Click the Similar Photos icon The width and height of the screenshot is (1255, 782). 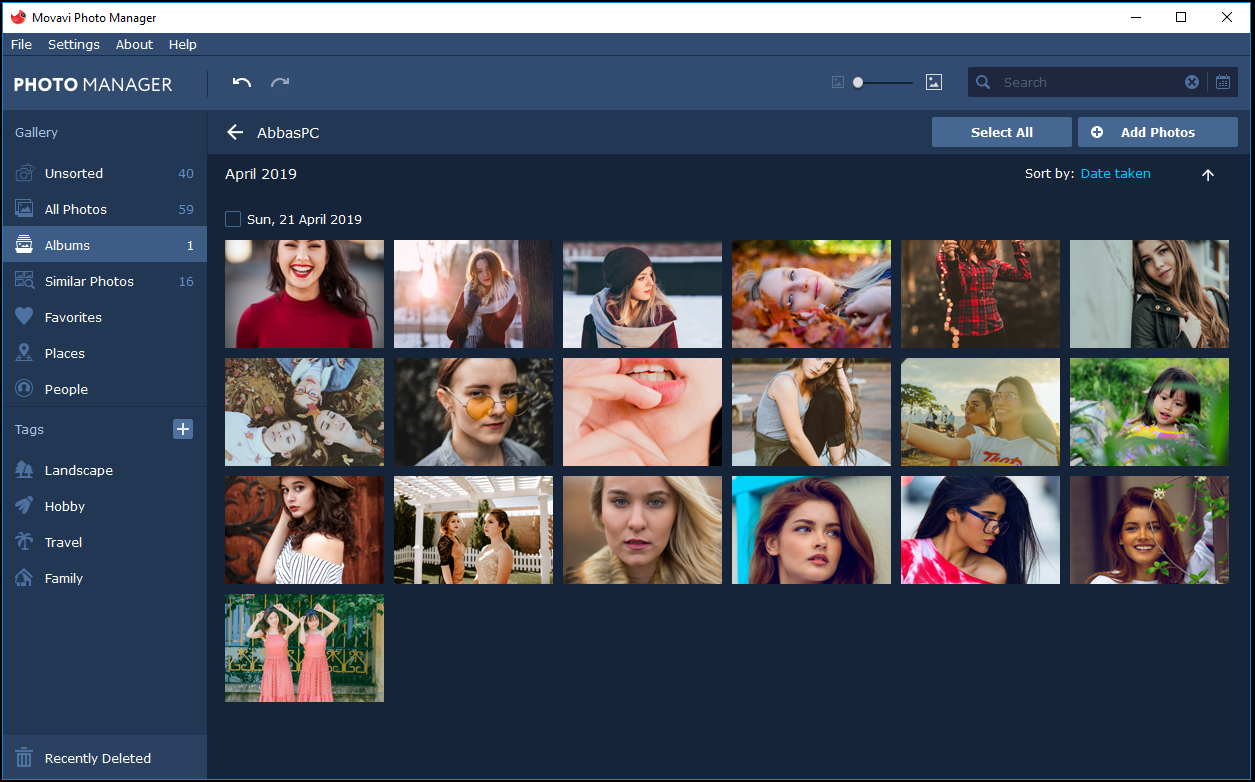(x=24, y=281)
